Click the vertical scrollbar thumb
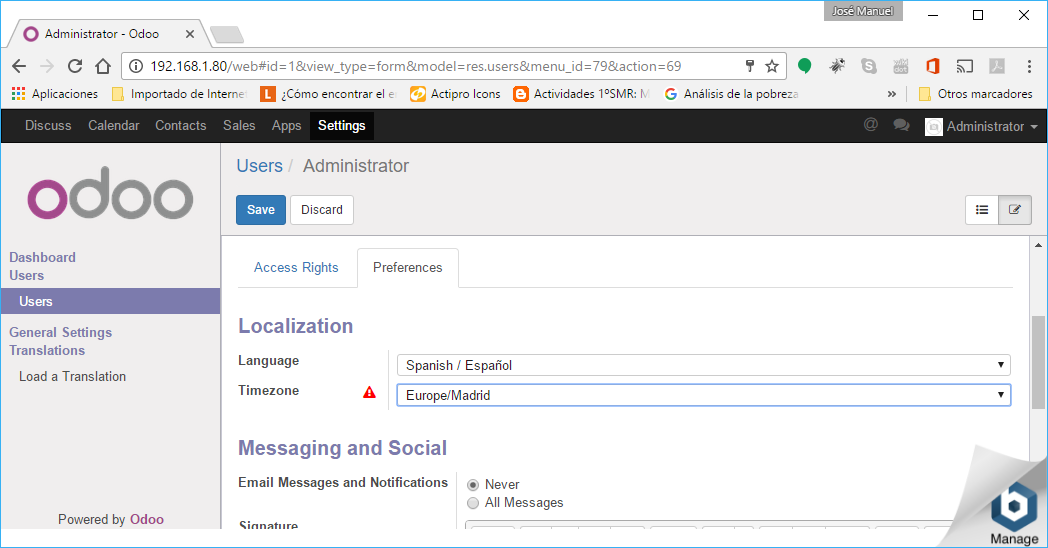 click(1038, 360)
